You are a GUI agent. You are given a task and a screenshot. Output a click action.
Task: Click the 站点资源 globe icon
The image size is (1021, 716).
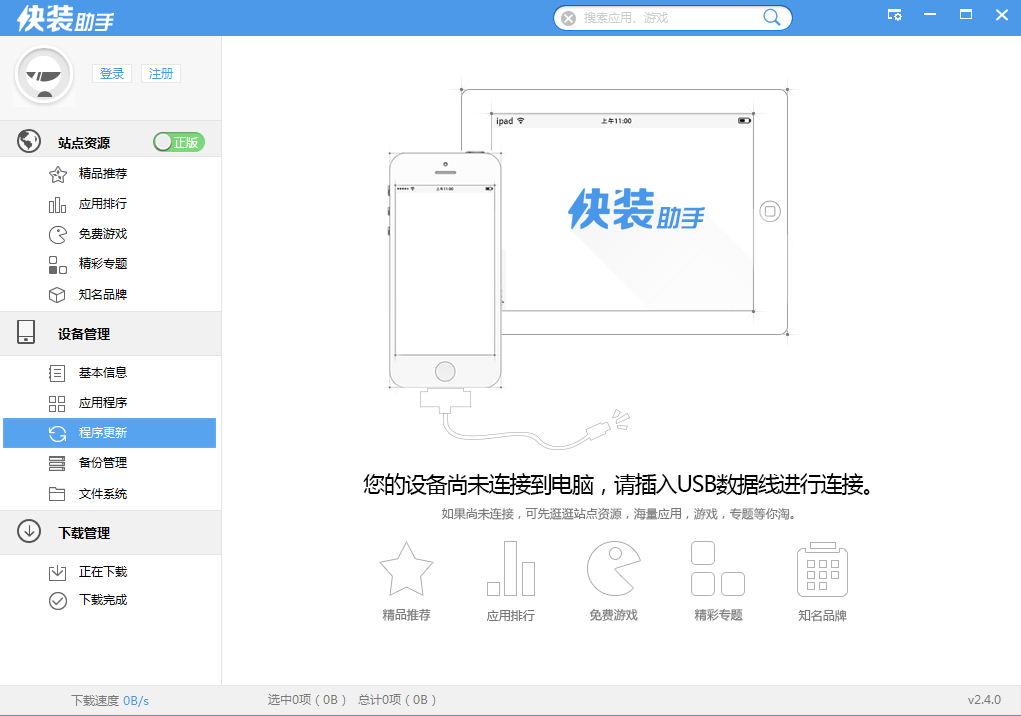click(29, 141)
